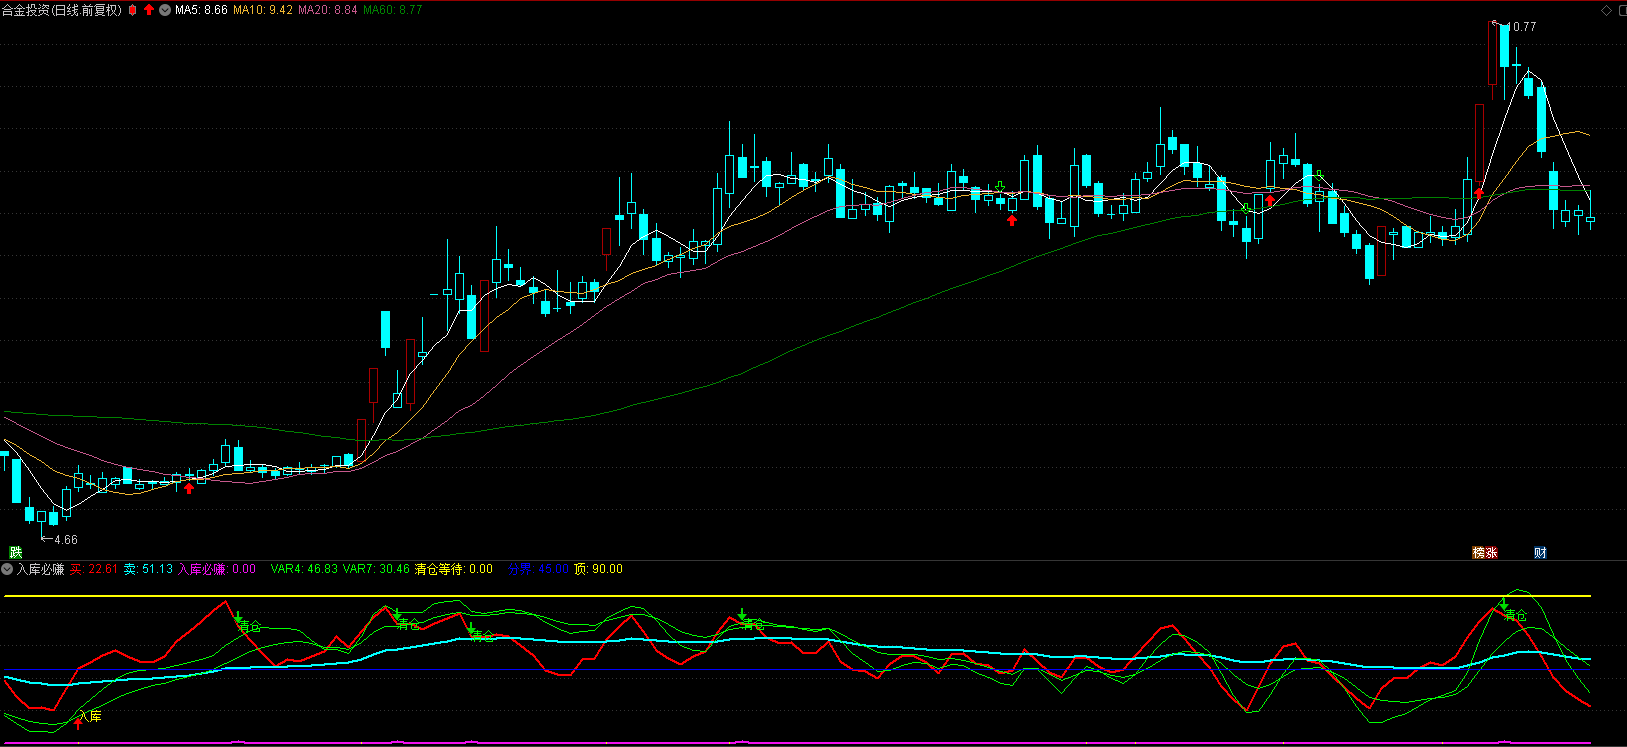Click the first 清仓 signal in indicator pane
This screenshot has height=747, width=1627.
point(249,626)
